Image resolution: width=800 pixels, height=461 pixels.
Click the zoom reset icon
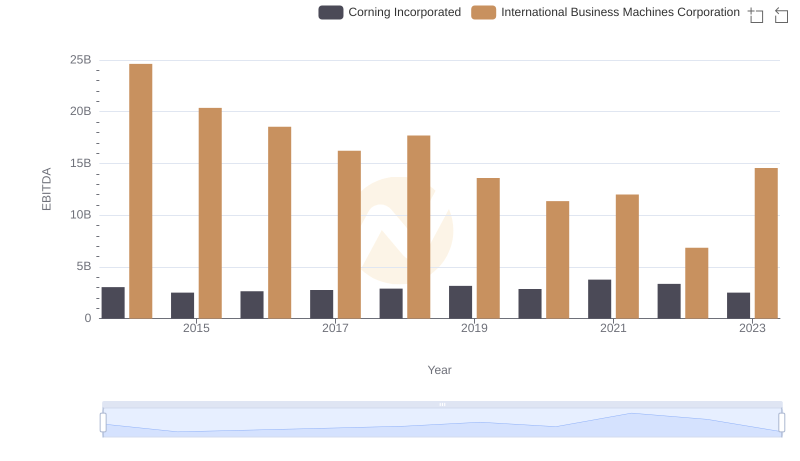click(x=781, y=15)
